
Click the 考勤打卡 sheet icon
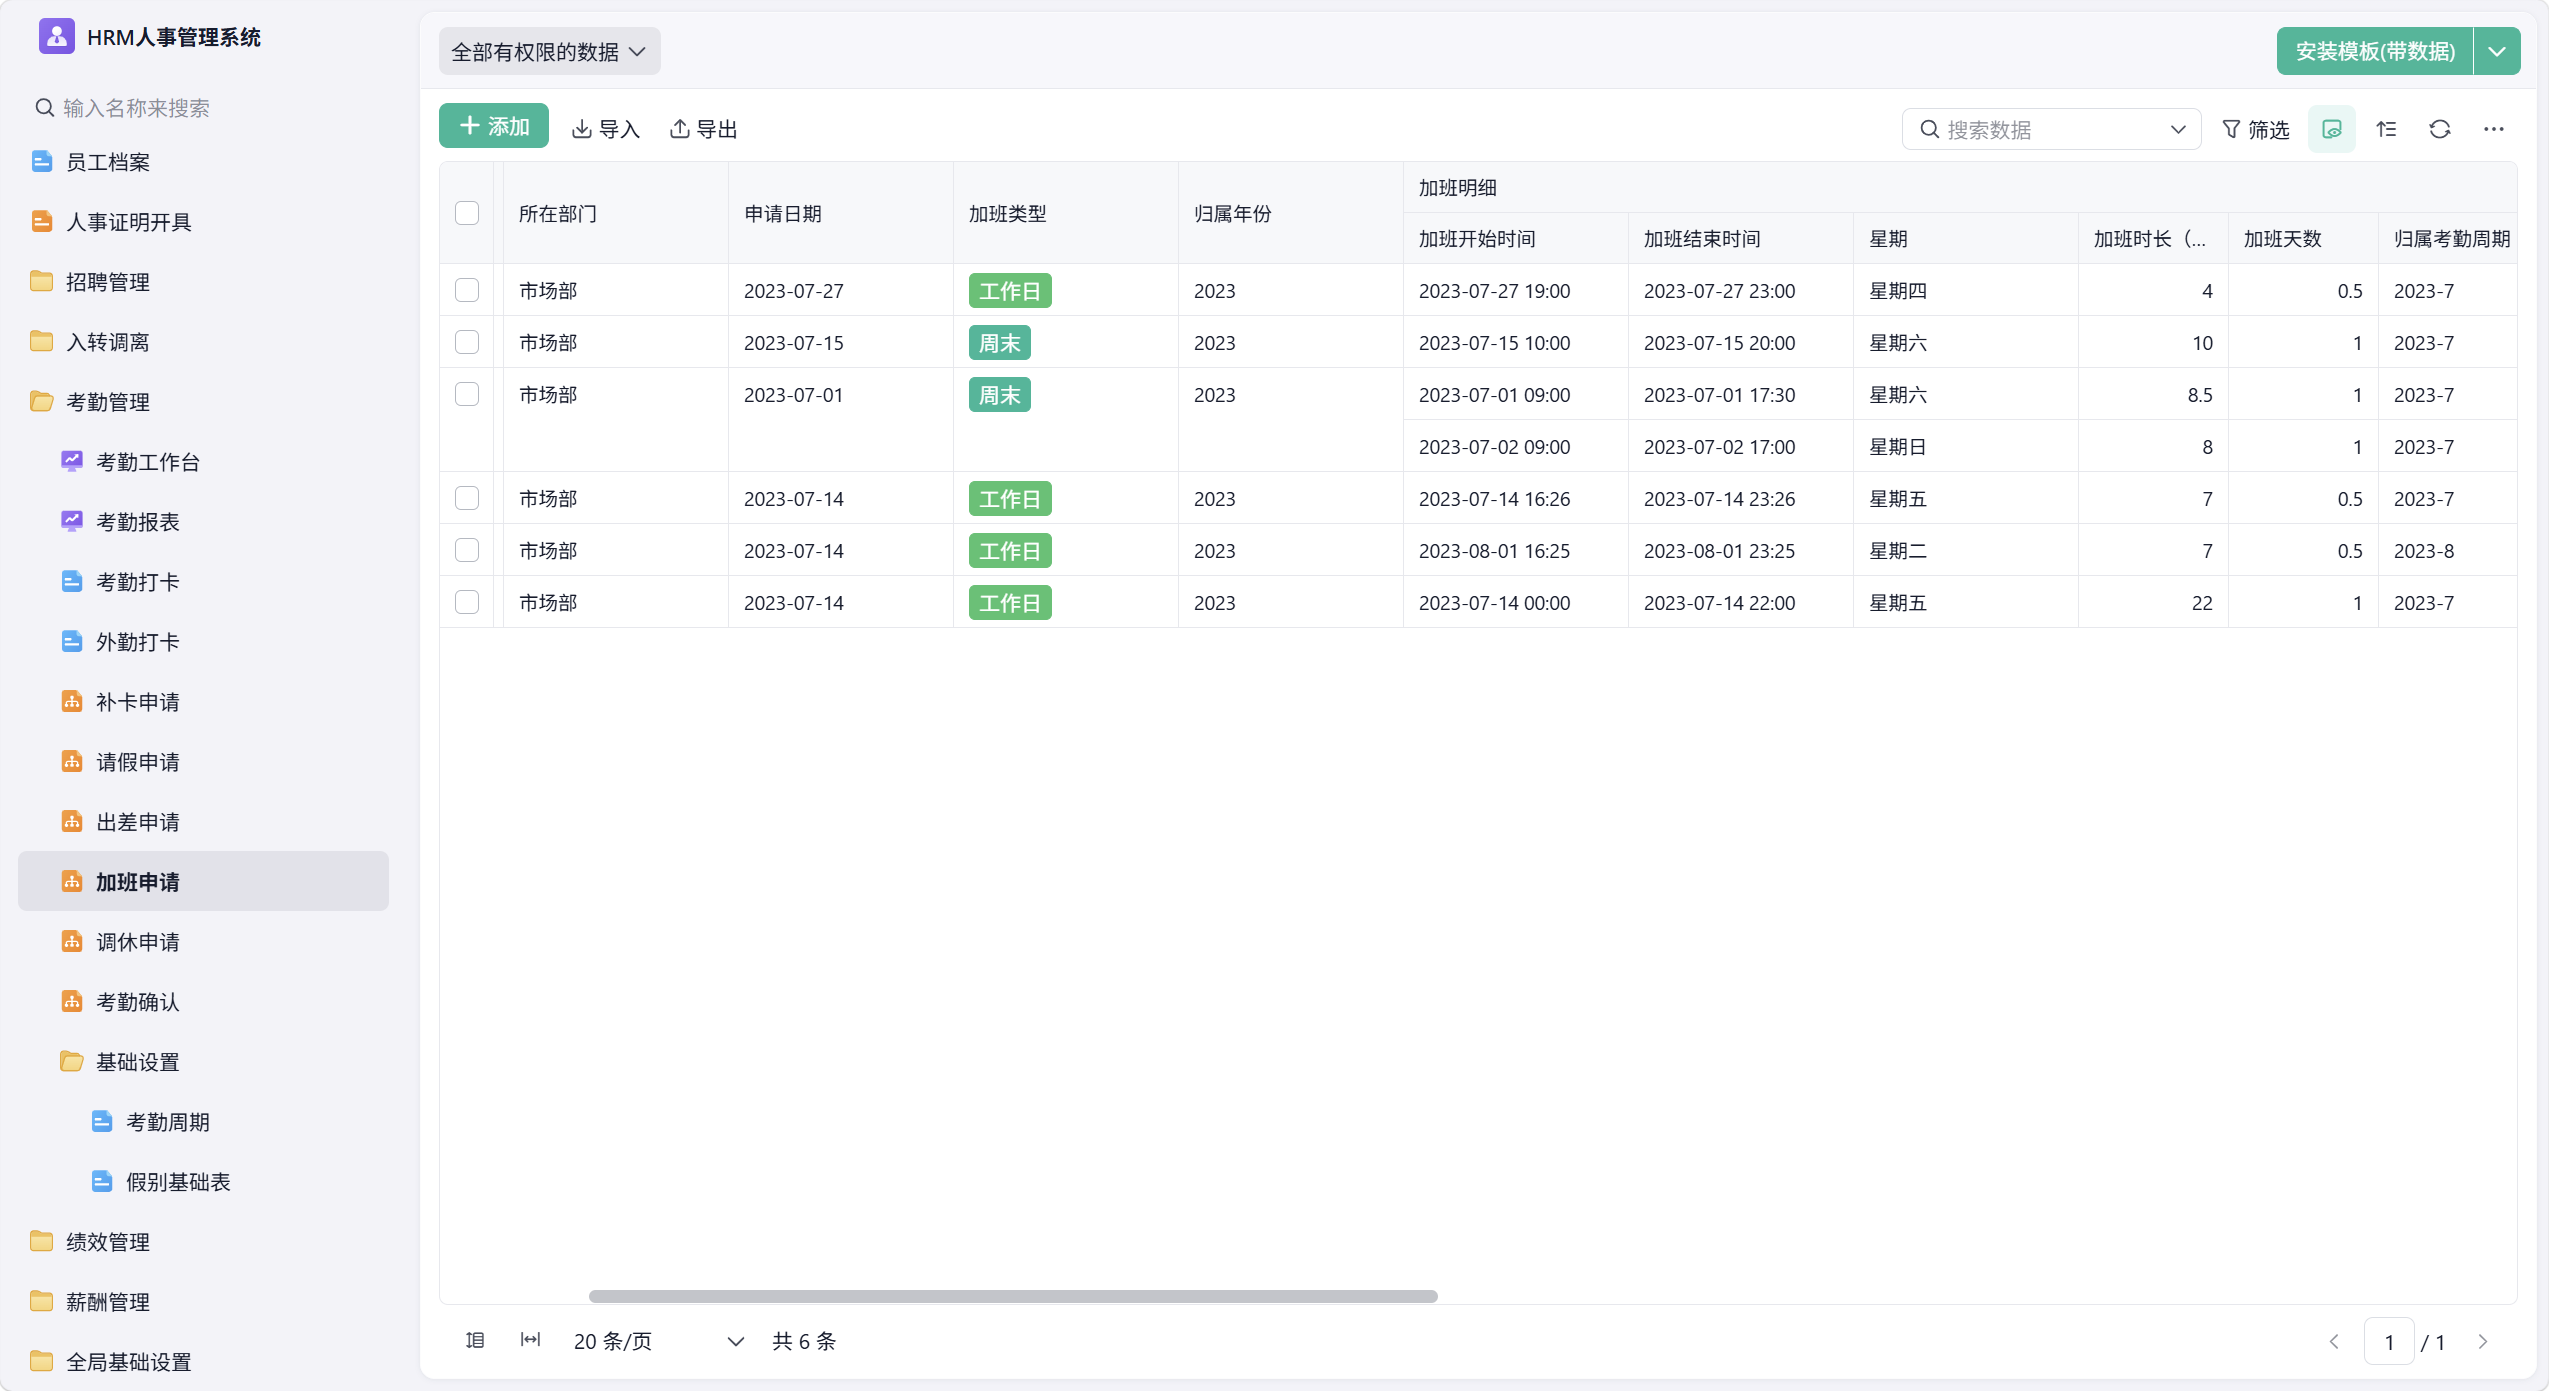pyautogui.click(x=72, y=581)
